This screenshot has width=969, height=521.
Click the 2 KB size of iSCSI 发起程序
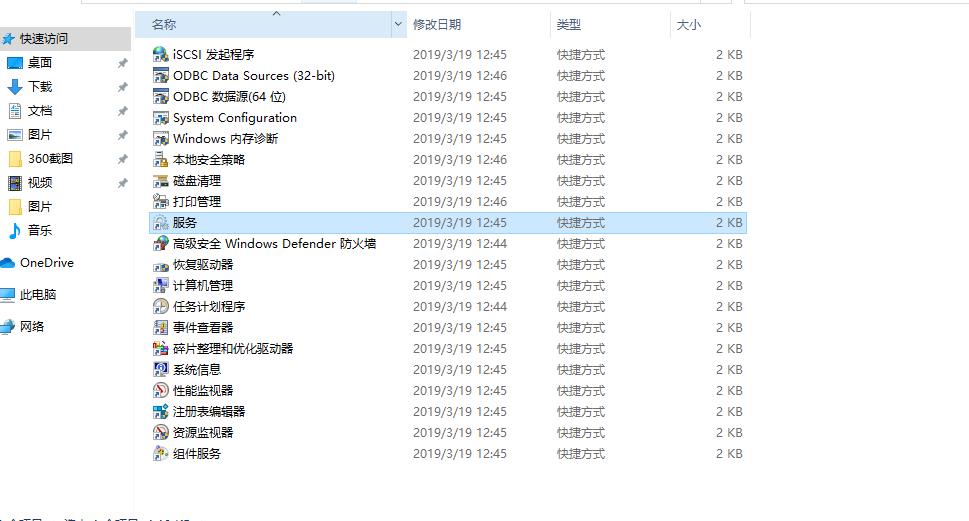point(729,54)
